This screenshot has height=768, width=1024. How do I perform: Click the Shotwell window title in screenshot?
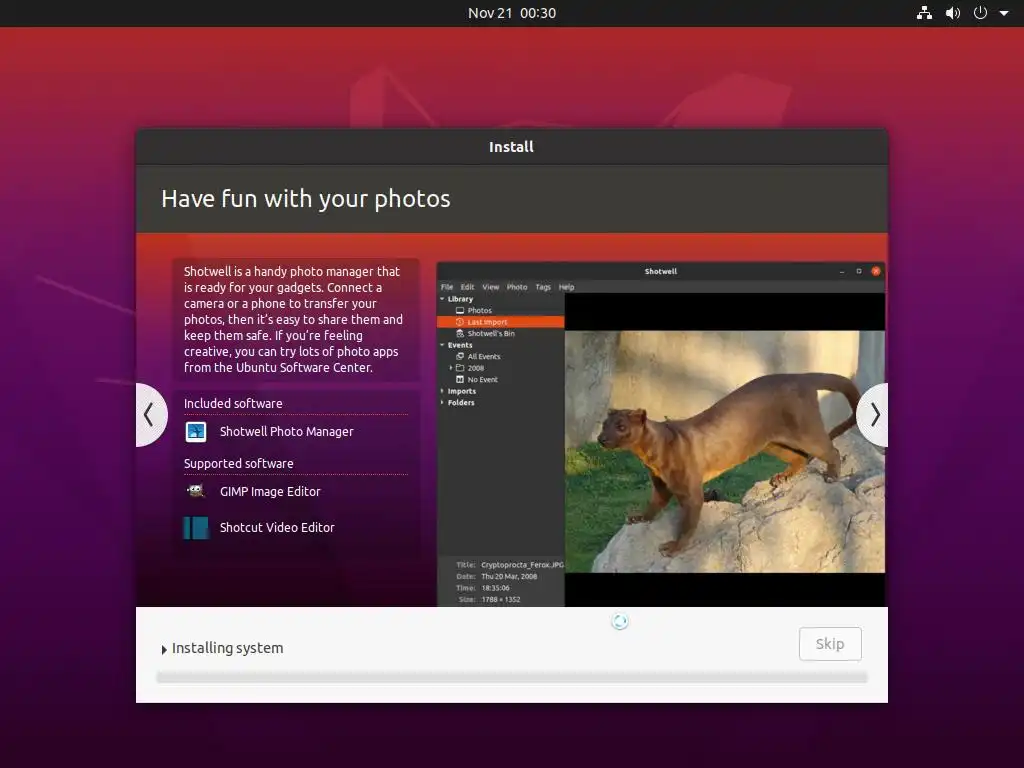pos(661,272)
